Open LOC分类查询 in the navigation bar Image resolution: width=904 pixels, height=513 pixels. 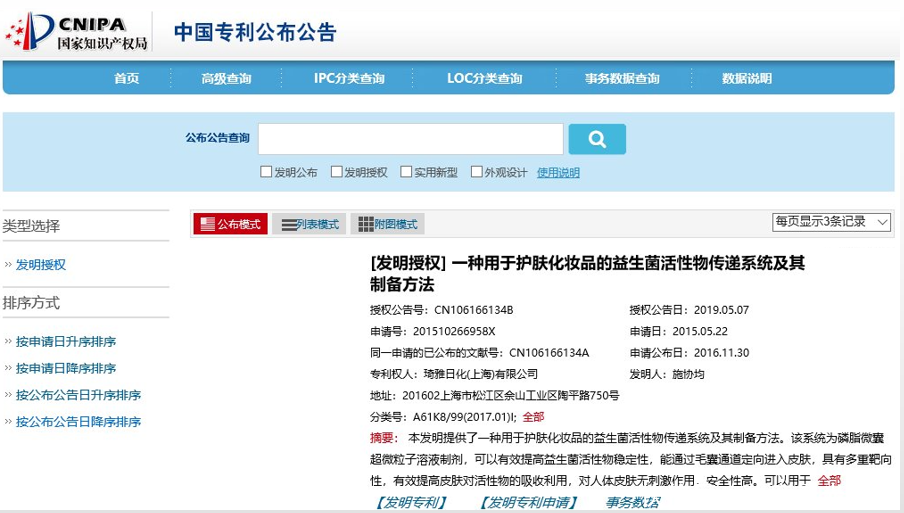tap(484, 78)
